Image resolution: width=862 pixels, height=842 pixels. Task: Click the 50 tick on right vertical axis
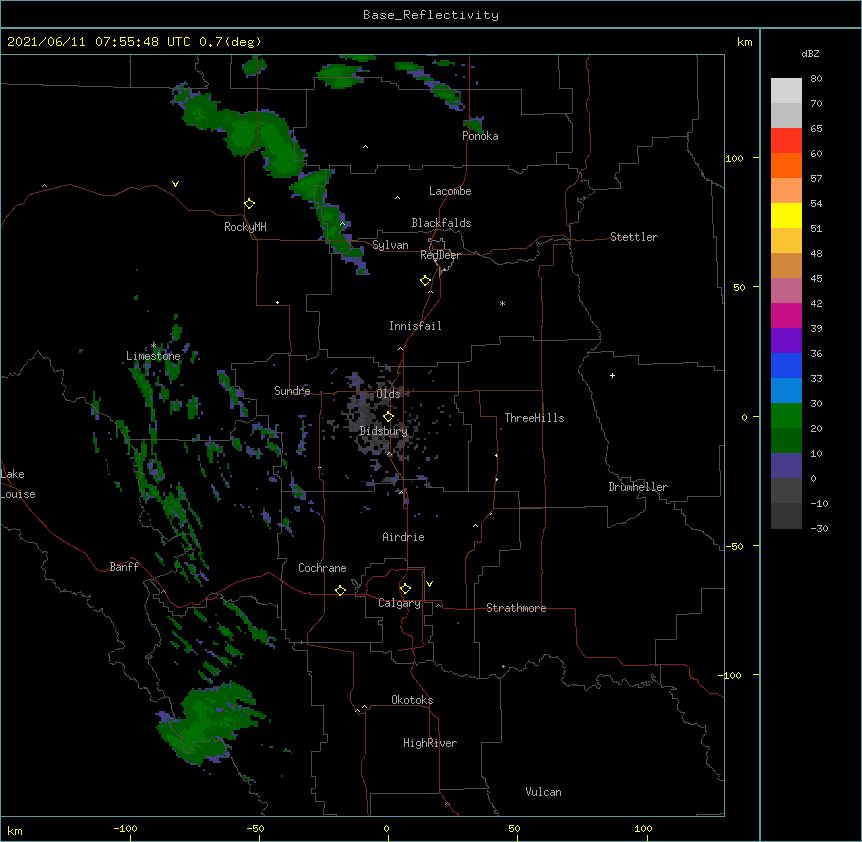739,287
